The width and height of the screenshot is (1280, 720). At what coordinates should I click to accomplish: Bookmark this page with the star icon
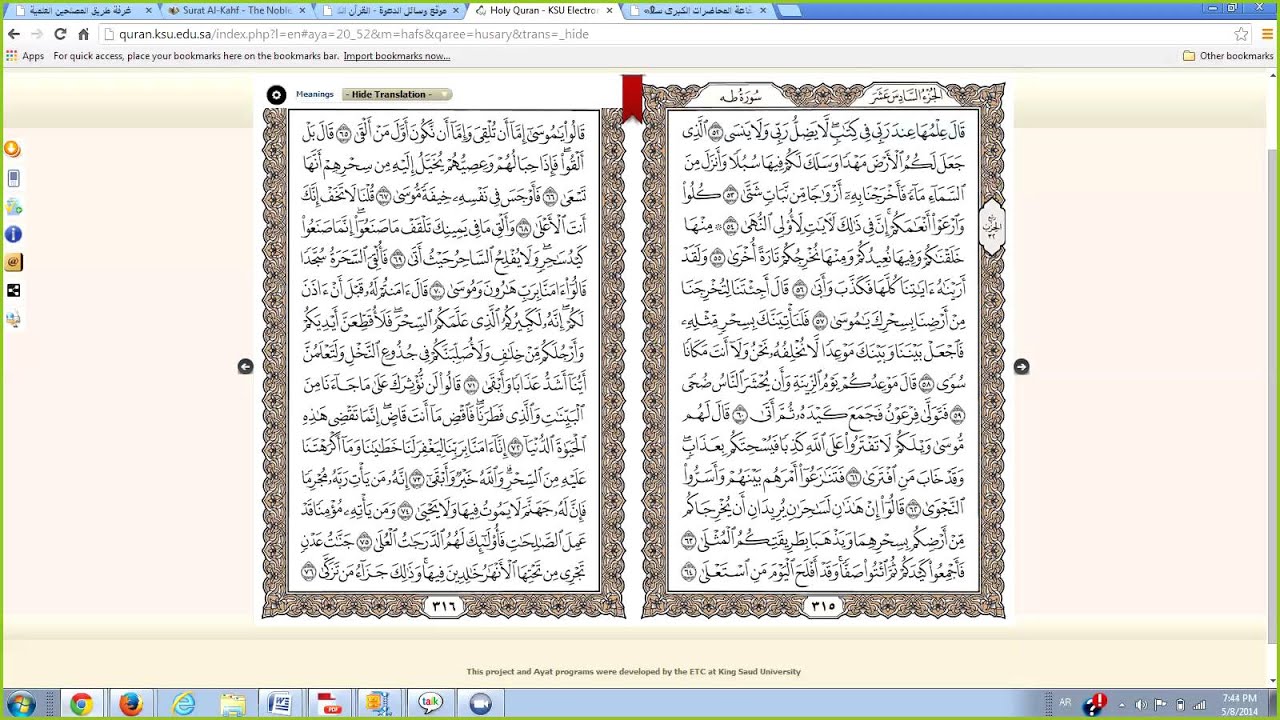click(x=1241, y=34)
